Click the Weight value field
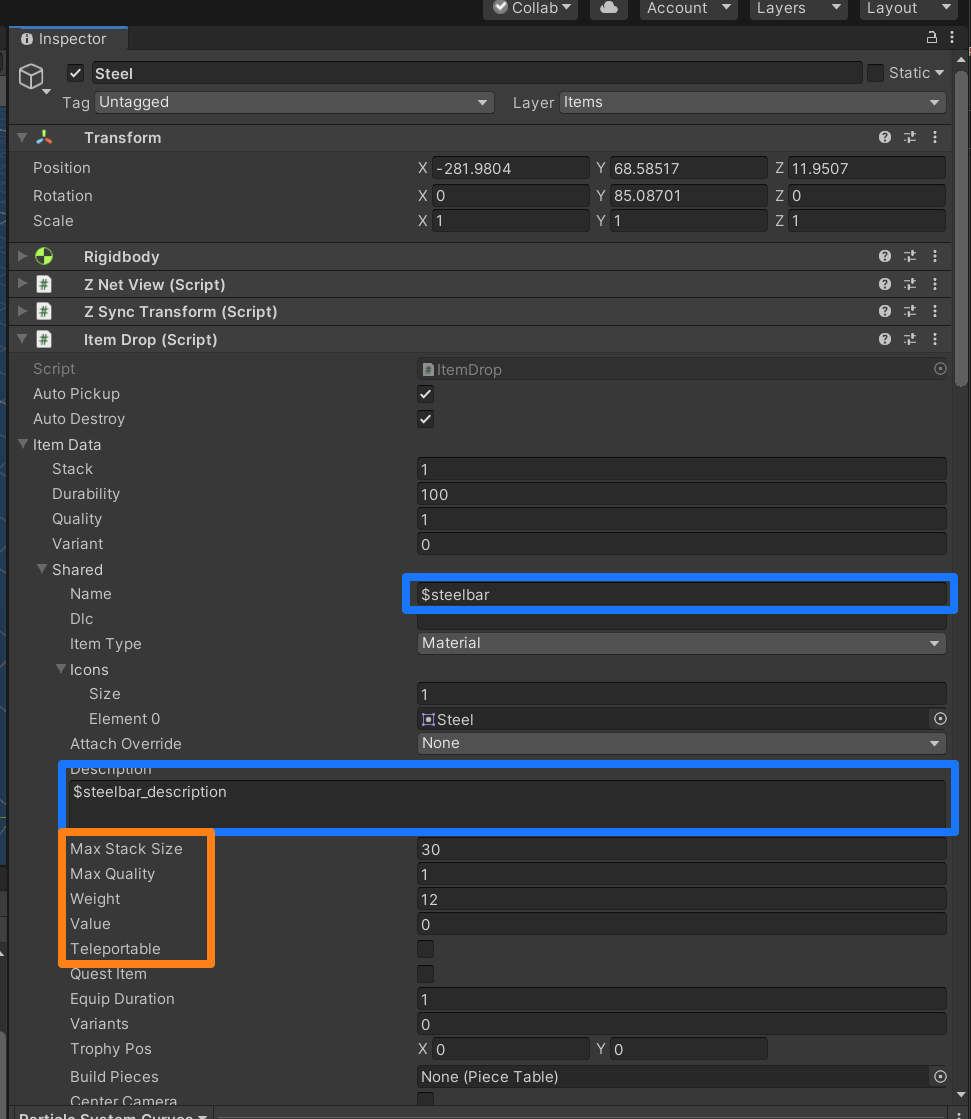Image resolution: width=971 pixels, height=1119 pixels. pos(681,899)
